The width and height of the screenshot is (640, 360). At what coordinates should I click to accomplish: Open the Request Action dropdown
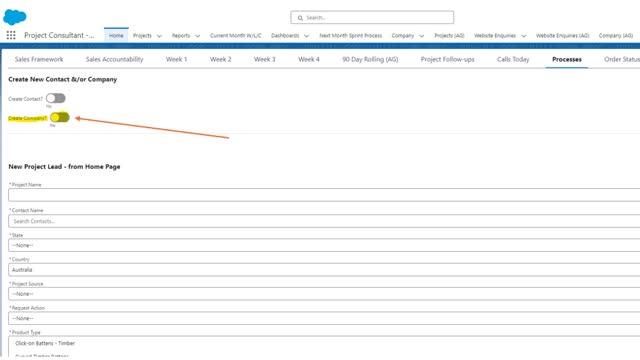(324, 318)
